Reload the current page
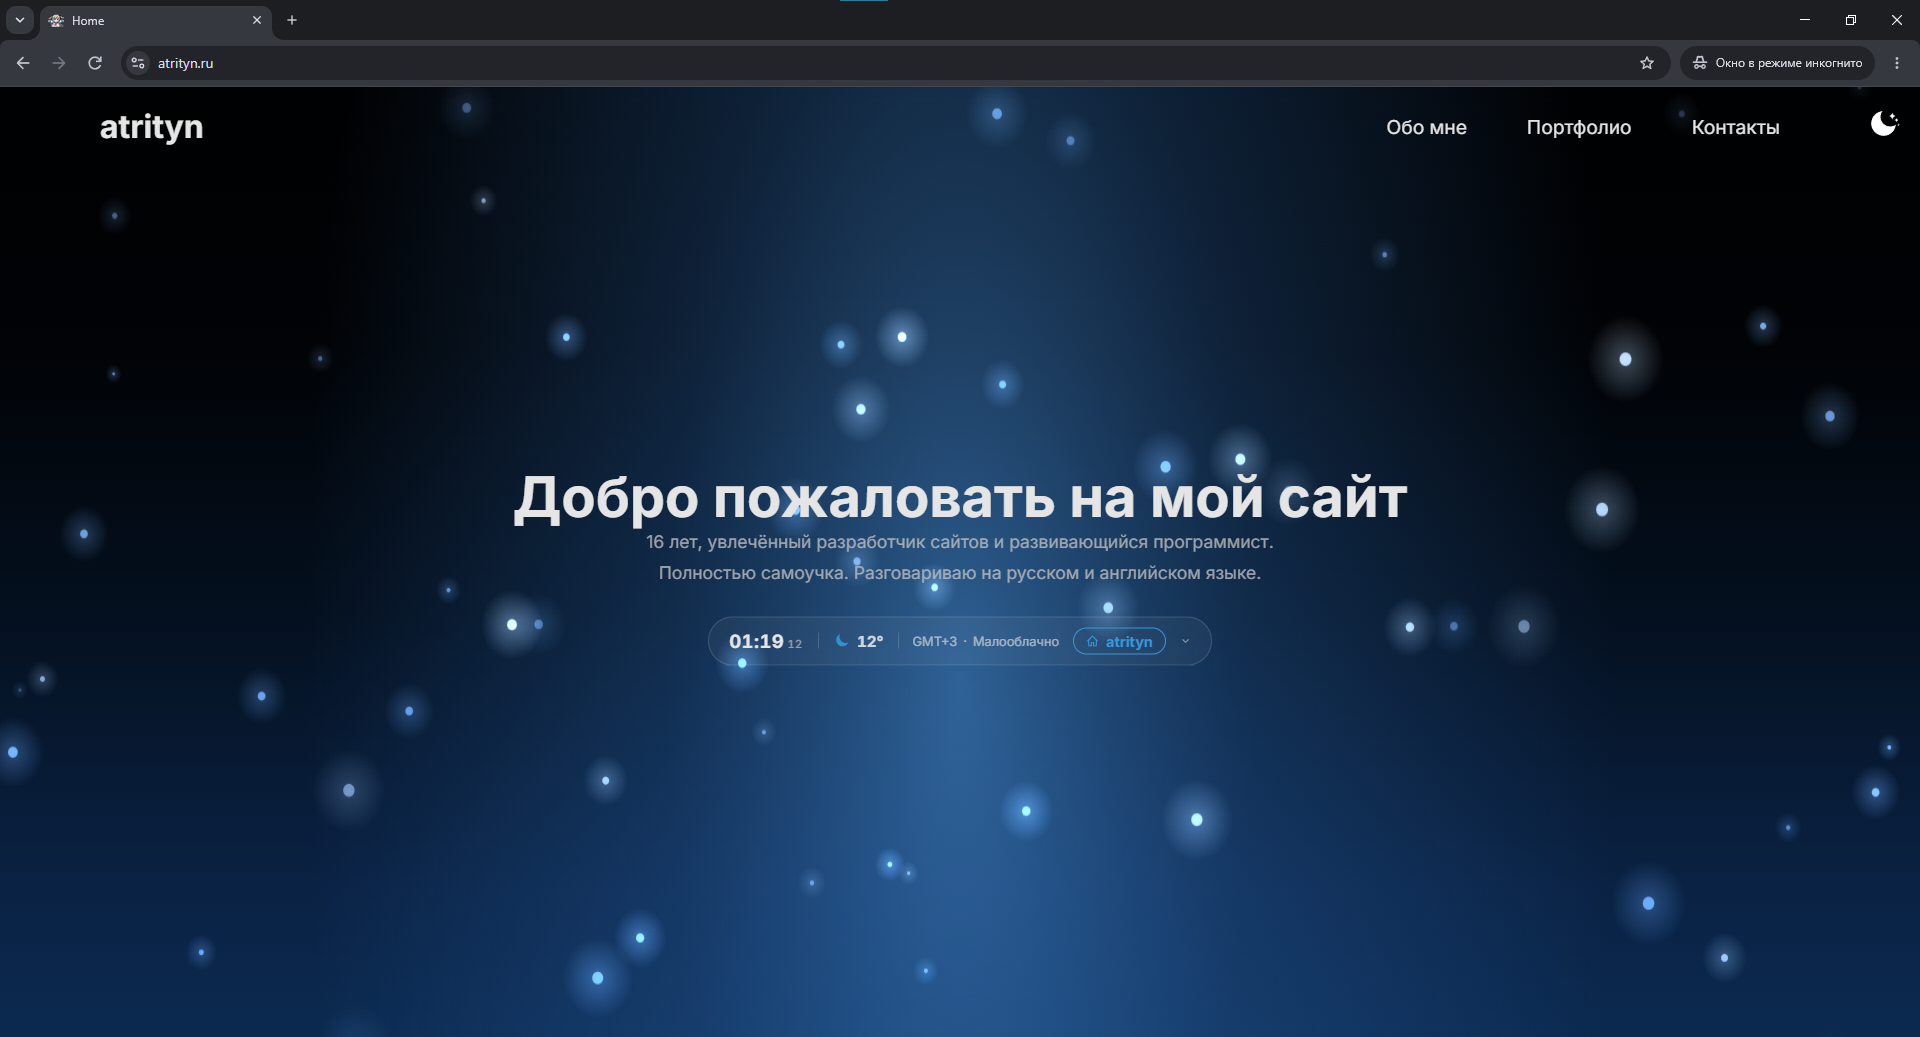 [95, 63]
